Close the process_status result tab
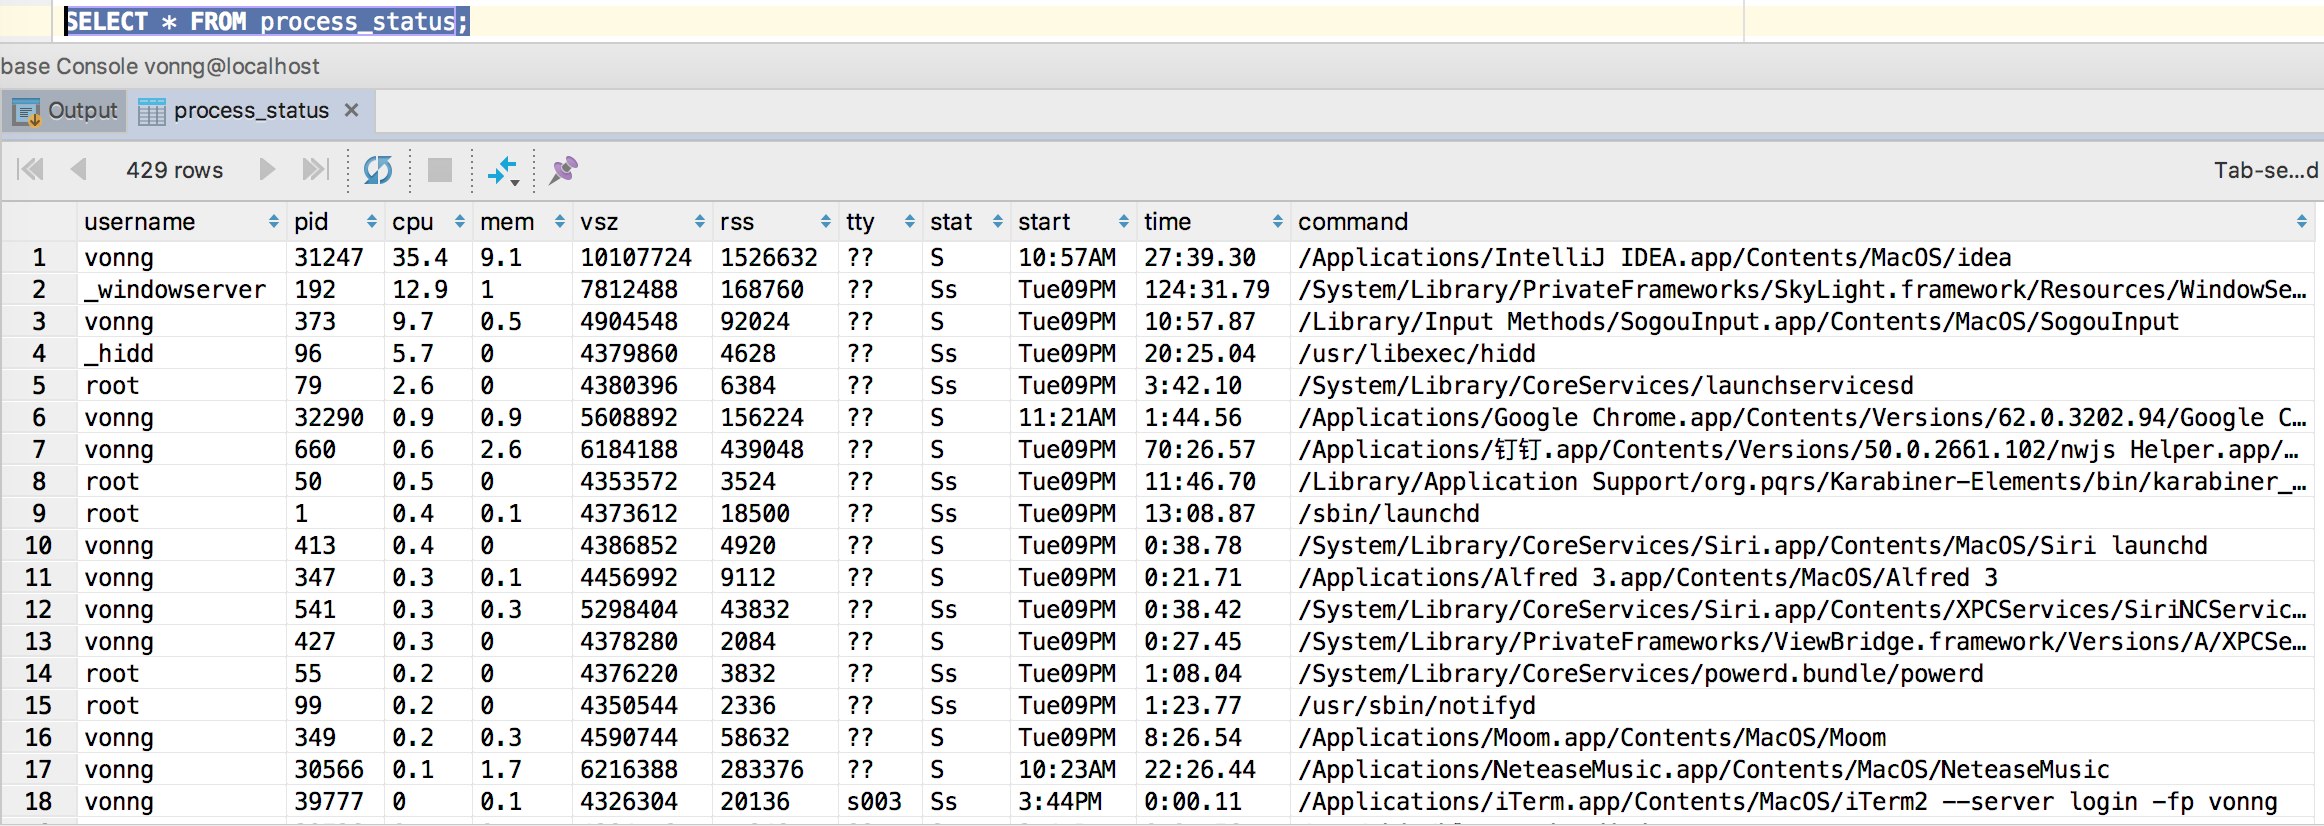The width and height of the screenshot is (2324, 826). (351, 110)
